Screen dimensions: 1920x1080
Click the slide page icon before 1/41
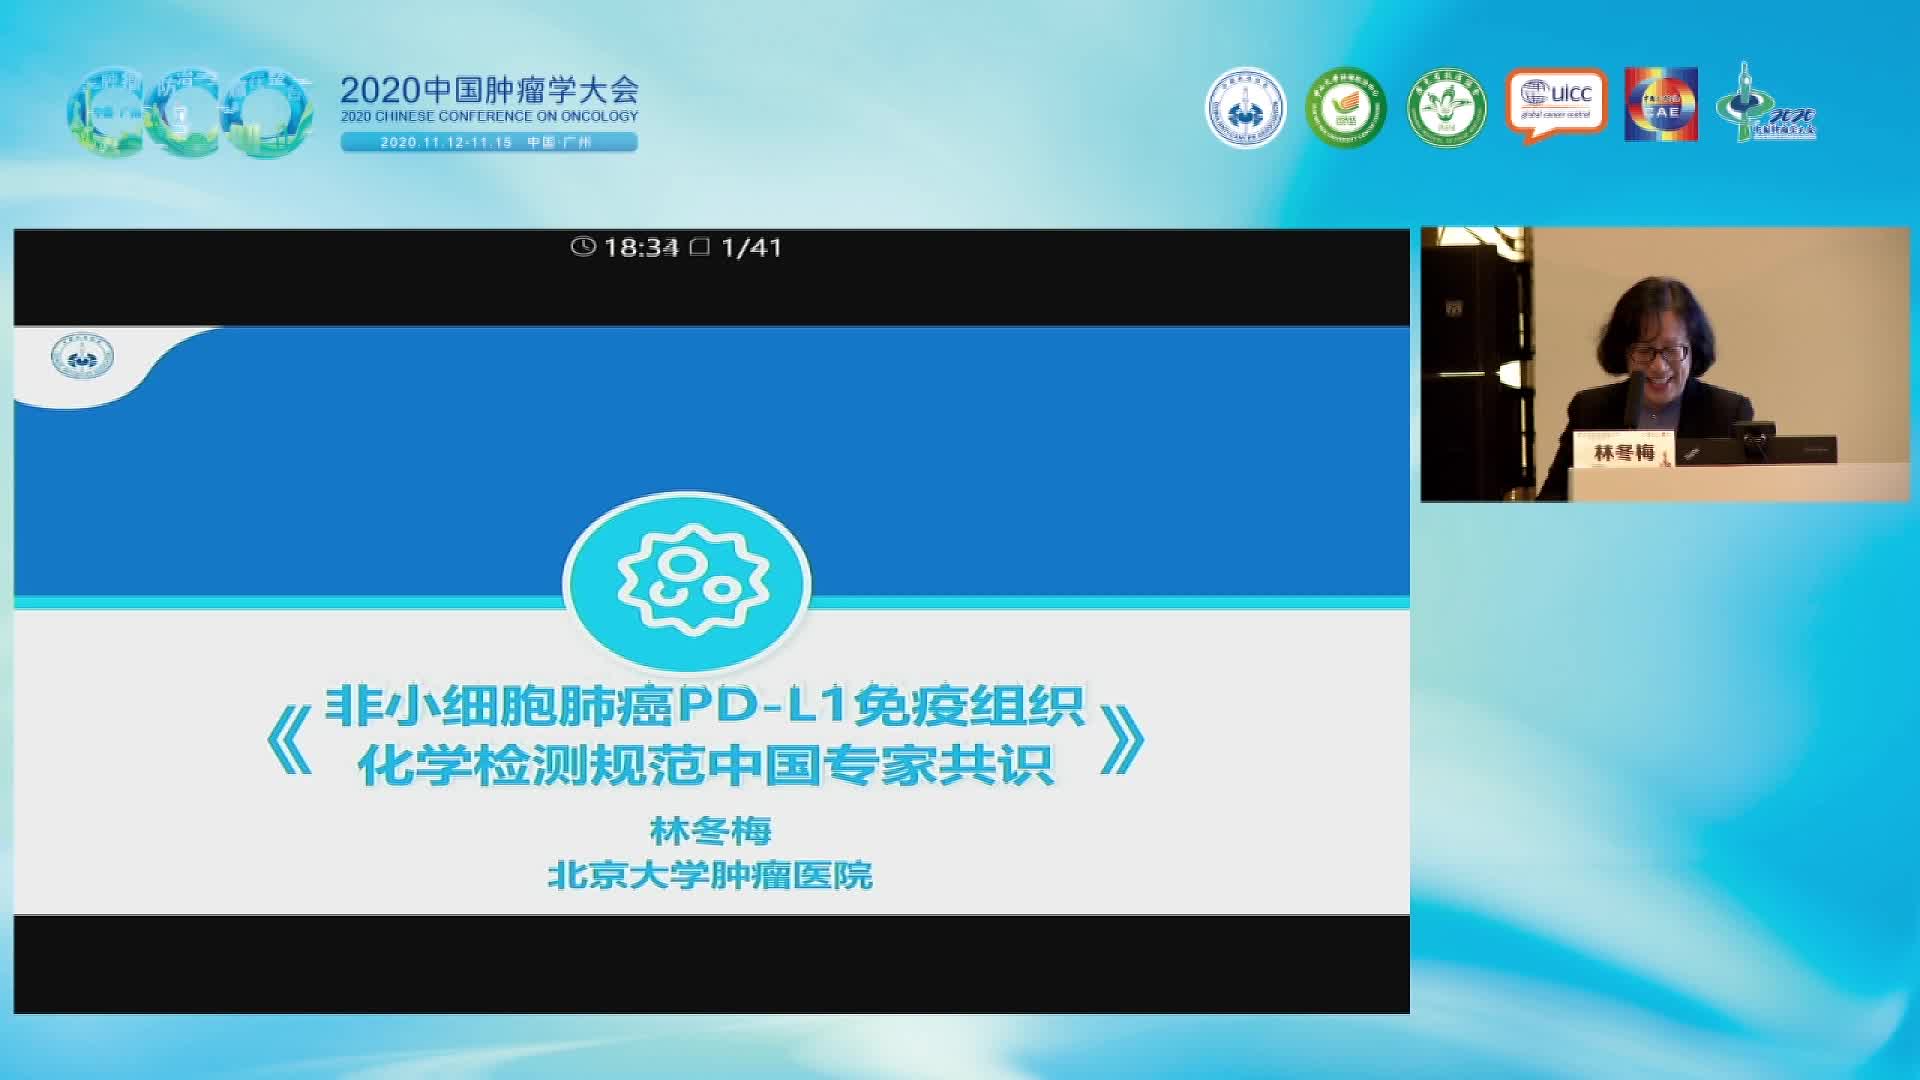(700, 246)
